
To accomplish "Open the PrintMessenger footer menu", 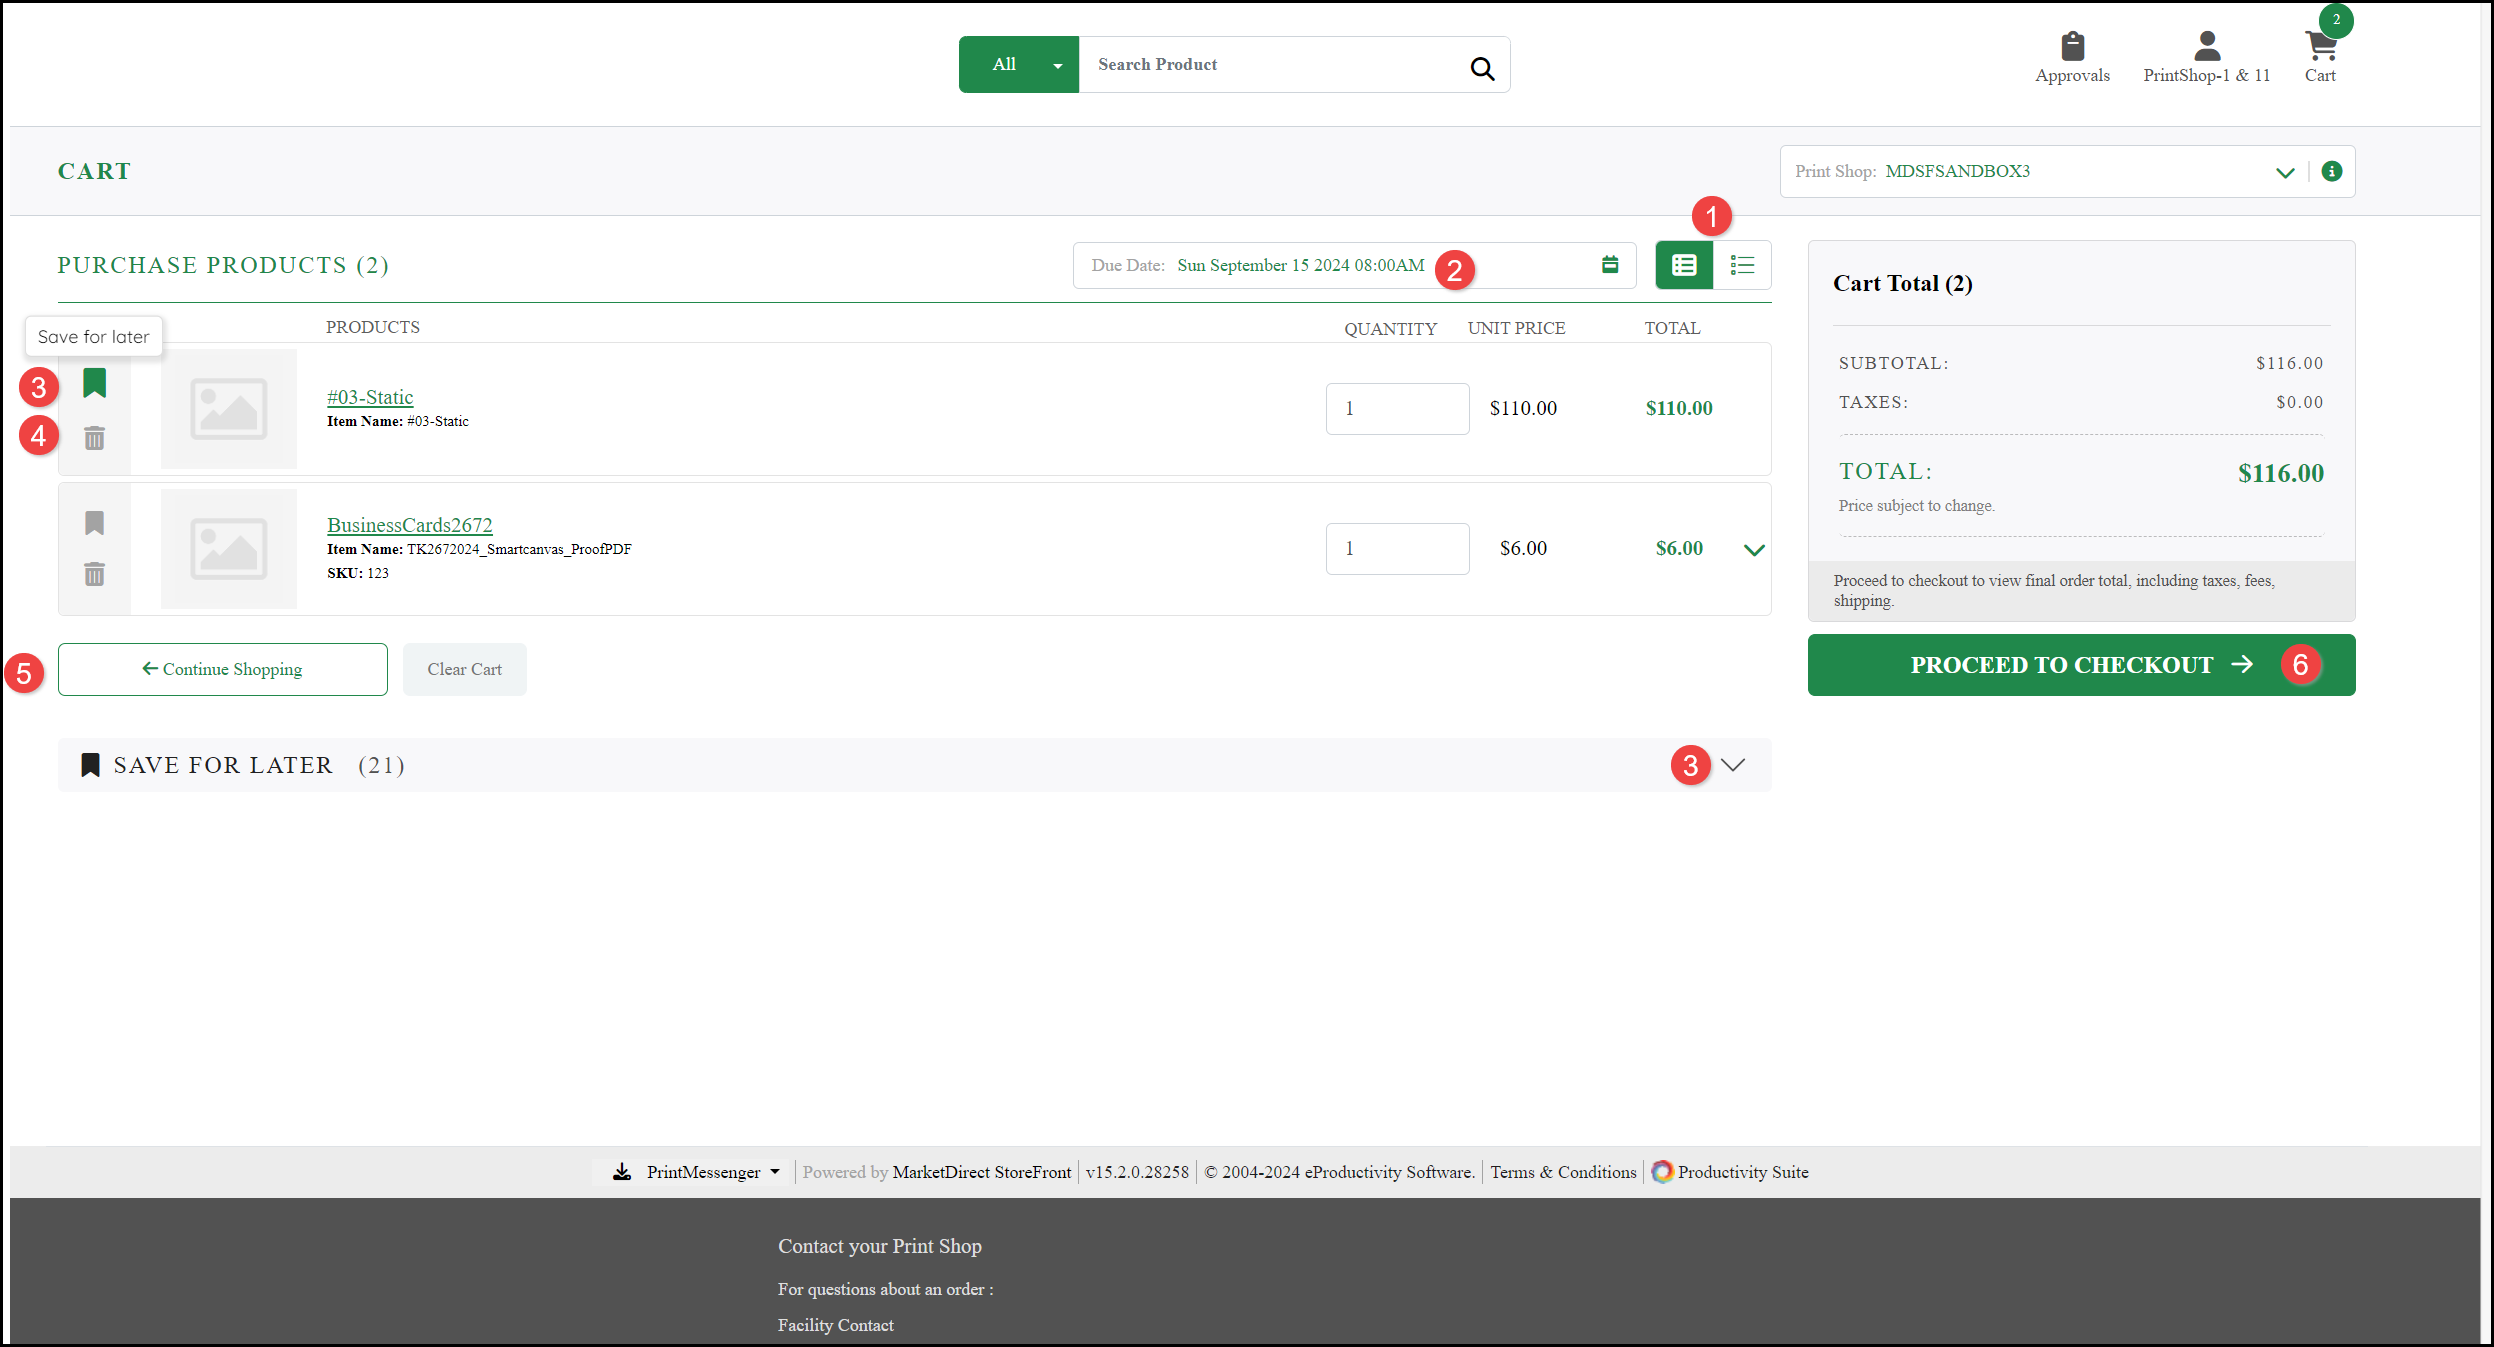I will [703, 1172].
